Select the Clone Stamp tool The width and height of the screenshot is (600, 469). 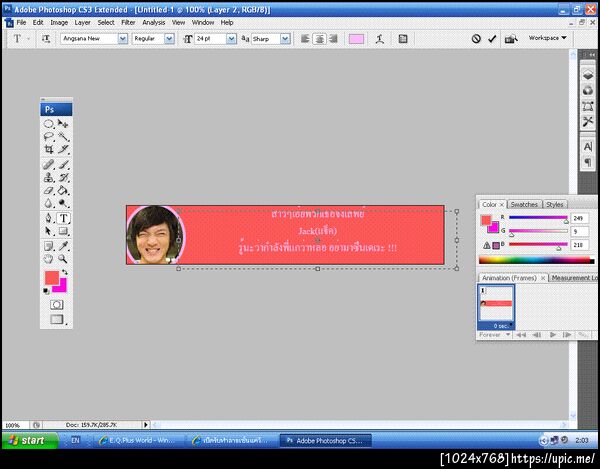click(49, 178)
